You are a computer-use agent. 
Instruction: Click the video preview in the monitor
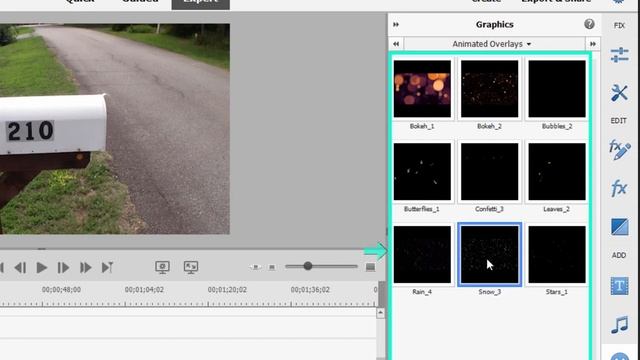pyautogui.click(x=115, y=129)
